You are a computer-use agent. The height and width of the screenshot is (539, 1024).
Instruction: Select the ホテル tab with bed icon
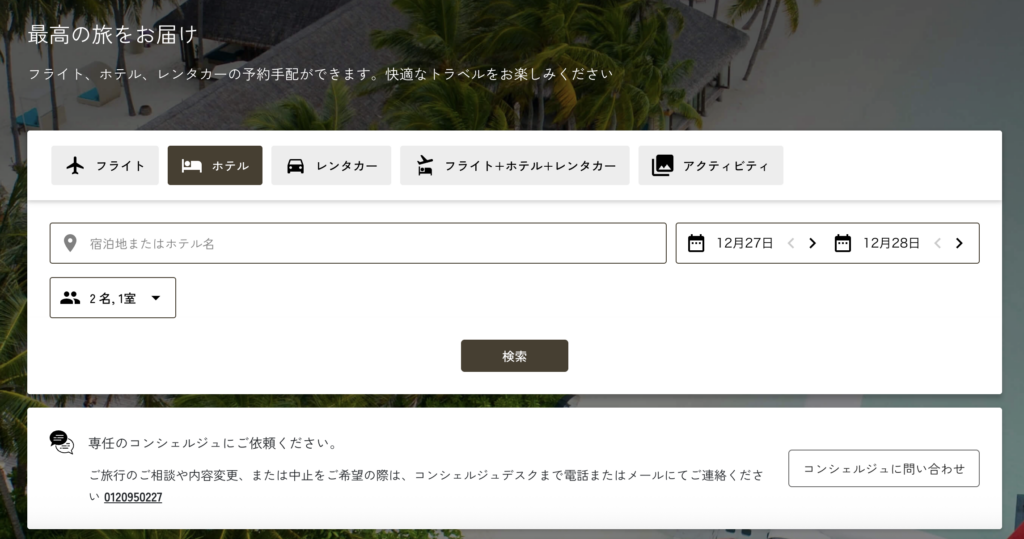215,165
